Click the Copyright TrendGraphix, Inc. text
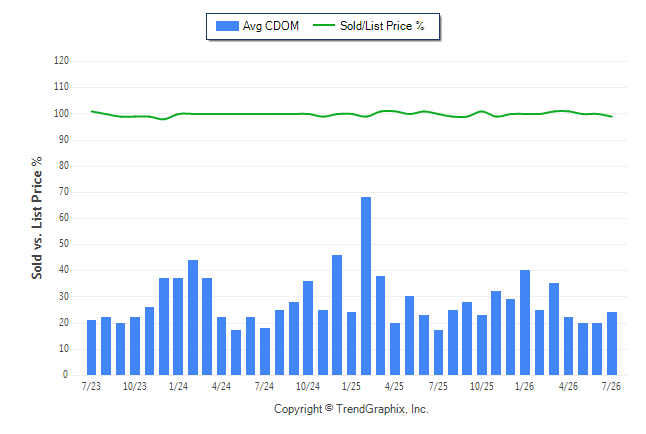646x434 pixels. [x=351, y=409]
